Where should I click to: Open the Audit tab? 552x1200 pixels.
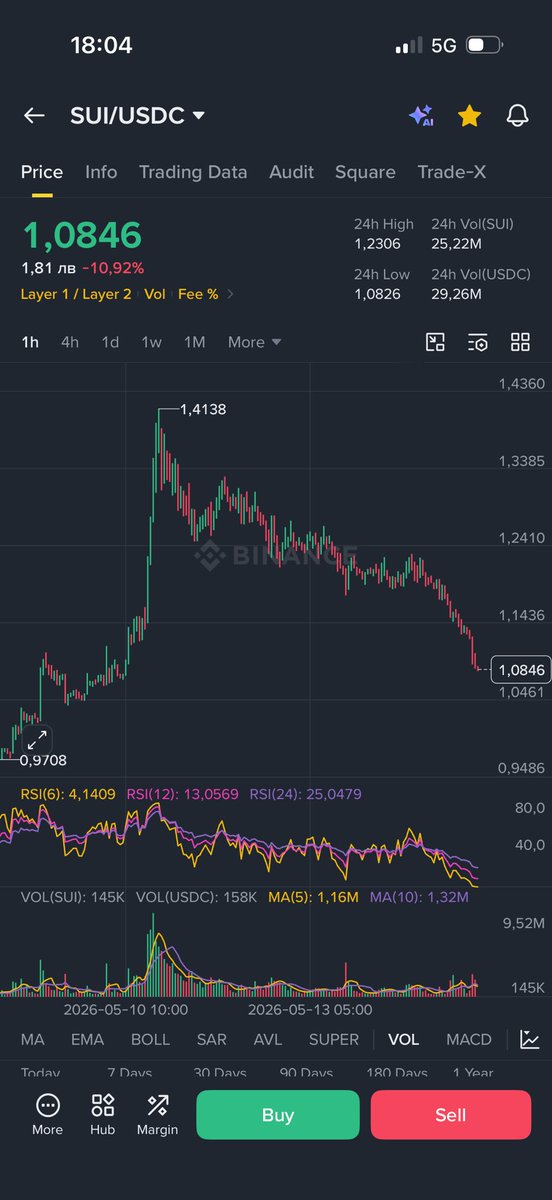(x=291, y=172)
